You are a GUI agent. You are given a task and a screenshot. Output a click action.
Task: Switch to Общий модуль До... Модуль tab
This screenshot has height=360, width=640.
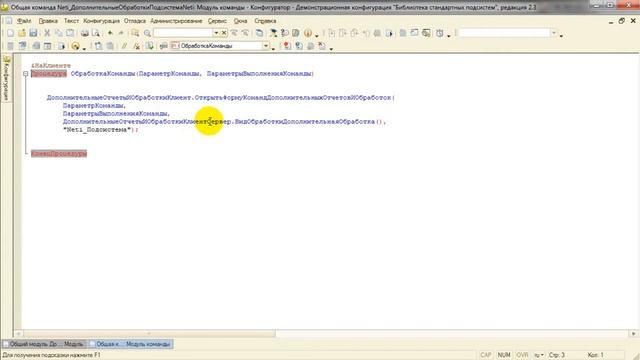click(44, 344)
